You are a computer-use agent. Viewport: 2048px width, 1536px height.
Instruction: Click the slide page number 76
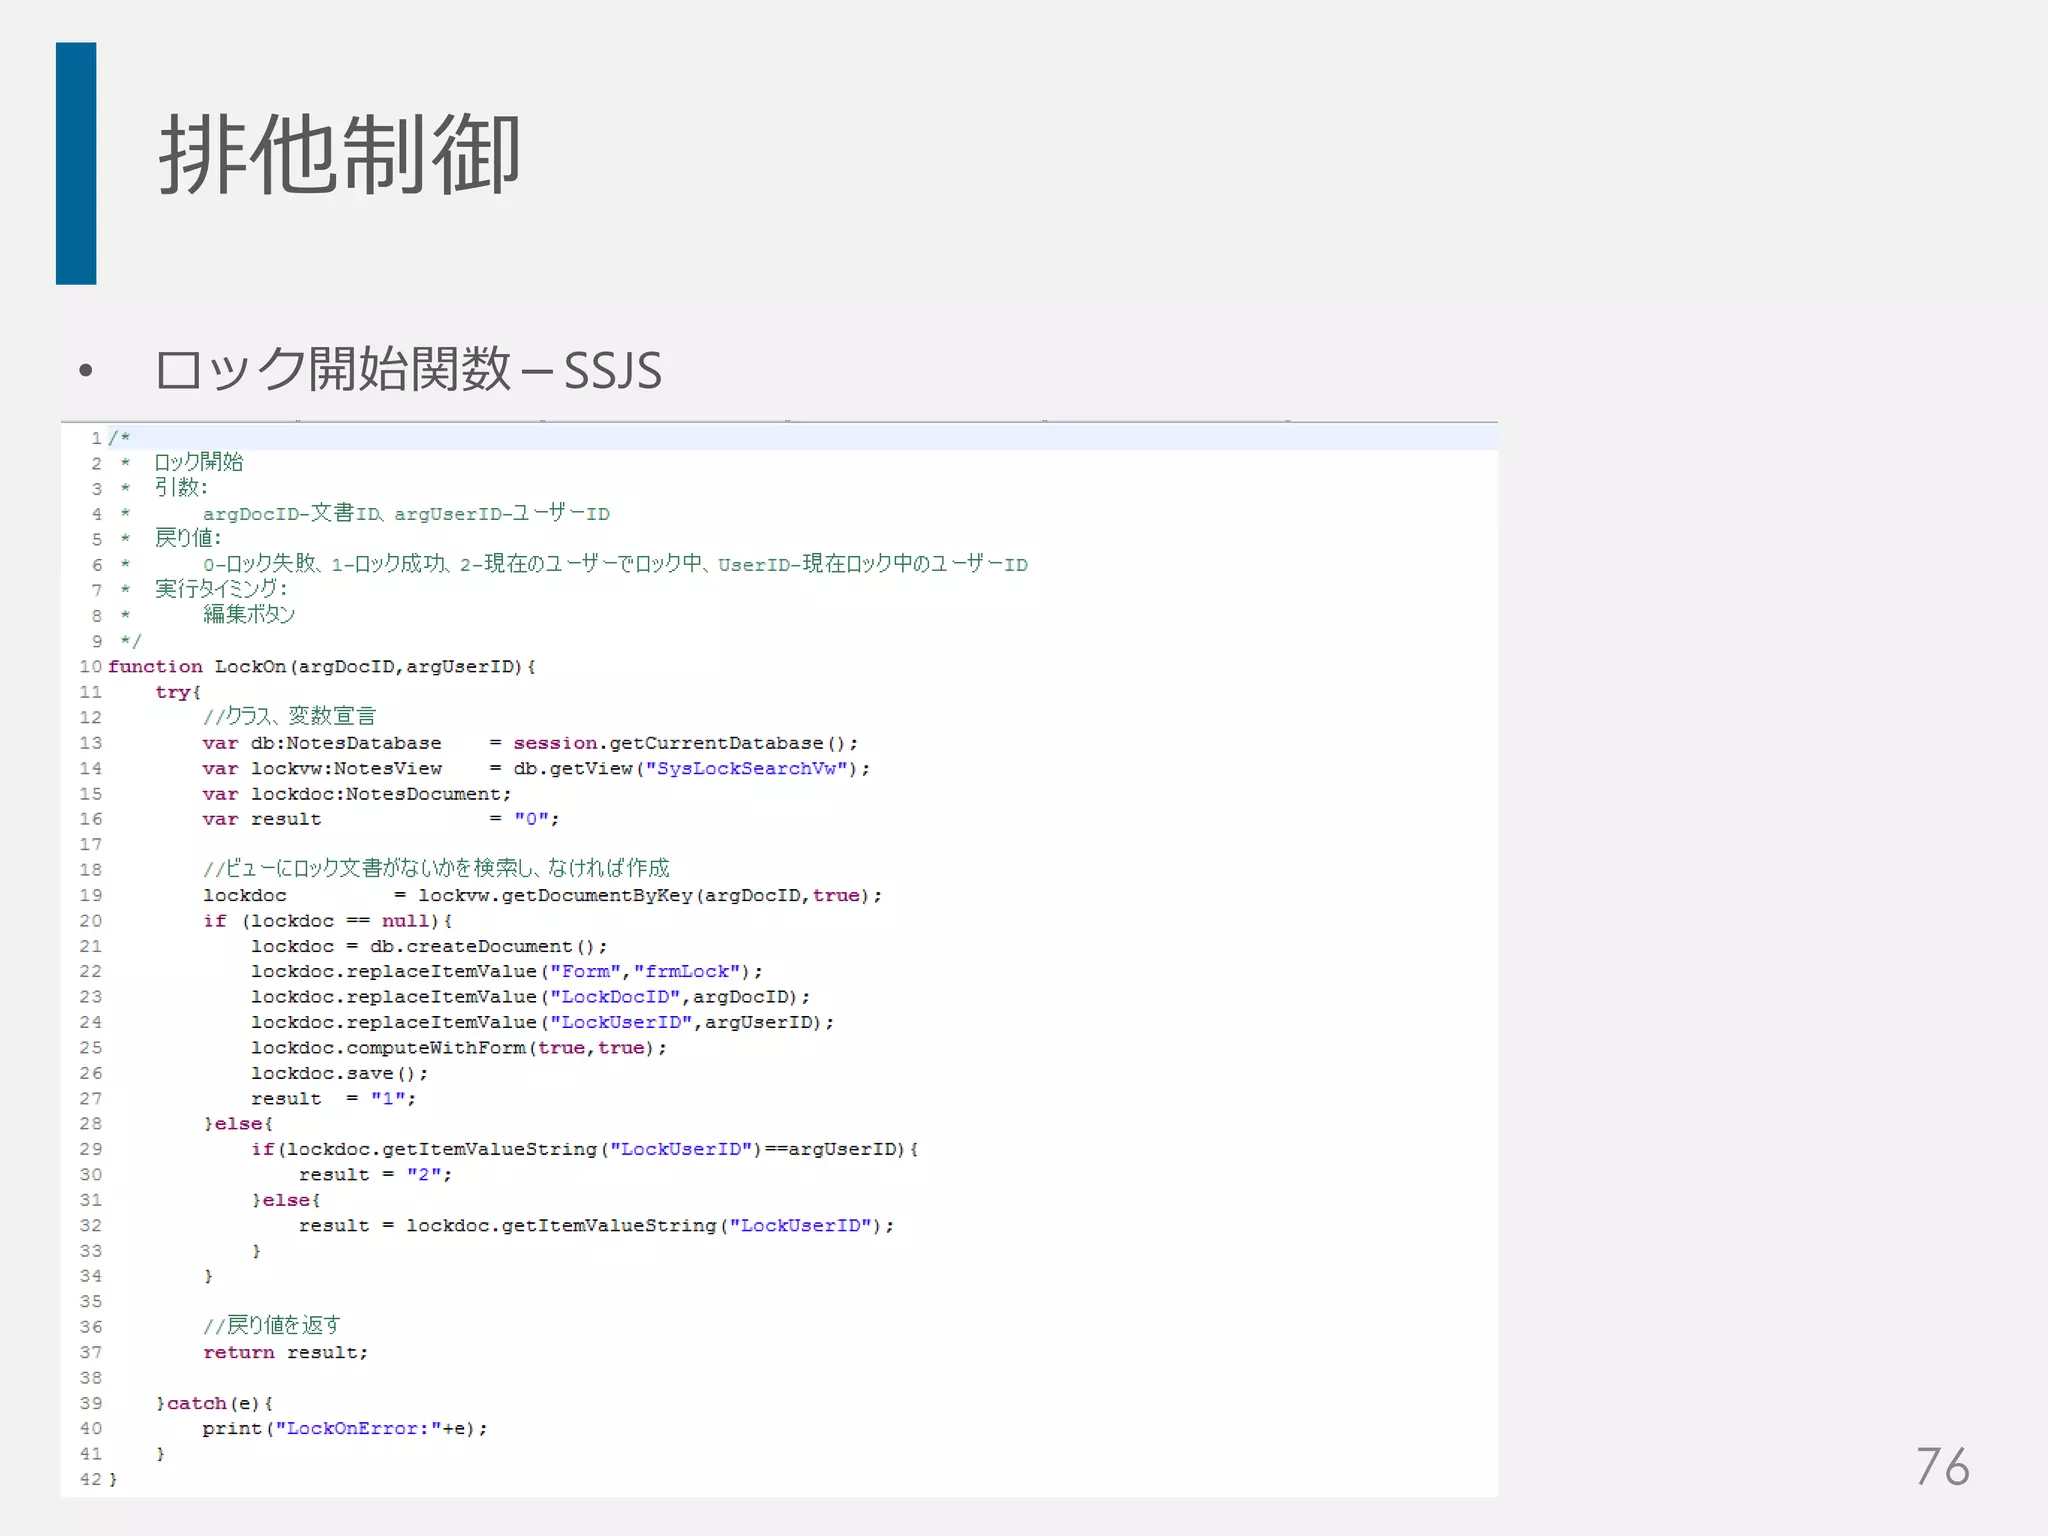[x=1942, y=1467]
